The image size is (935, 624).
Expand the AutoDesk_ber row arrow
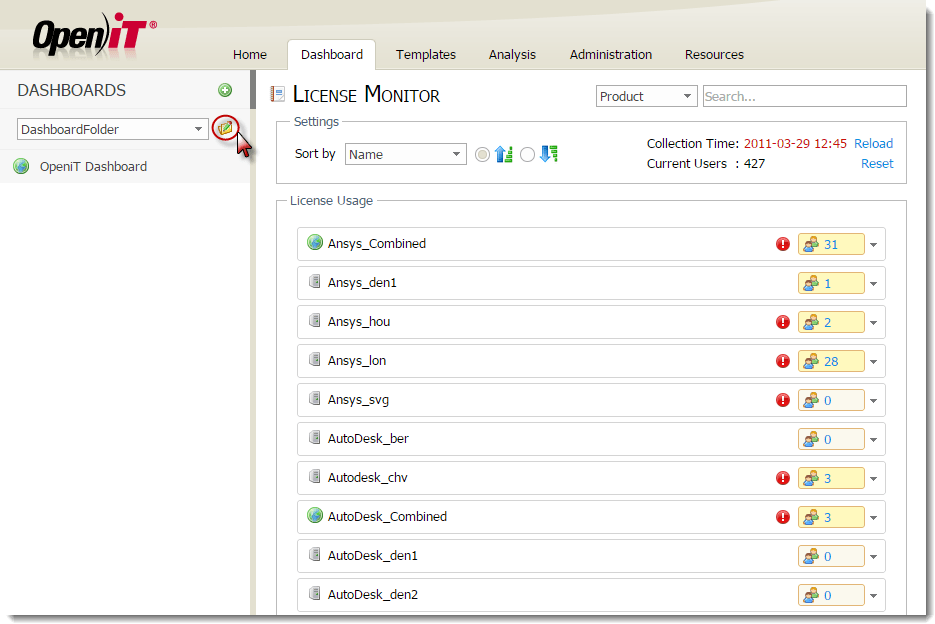tap(874, 440)
